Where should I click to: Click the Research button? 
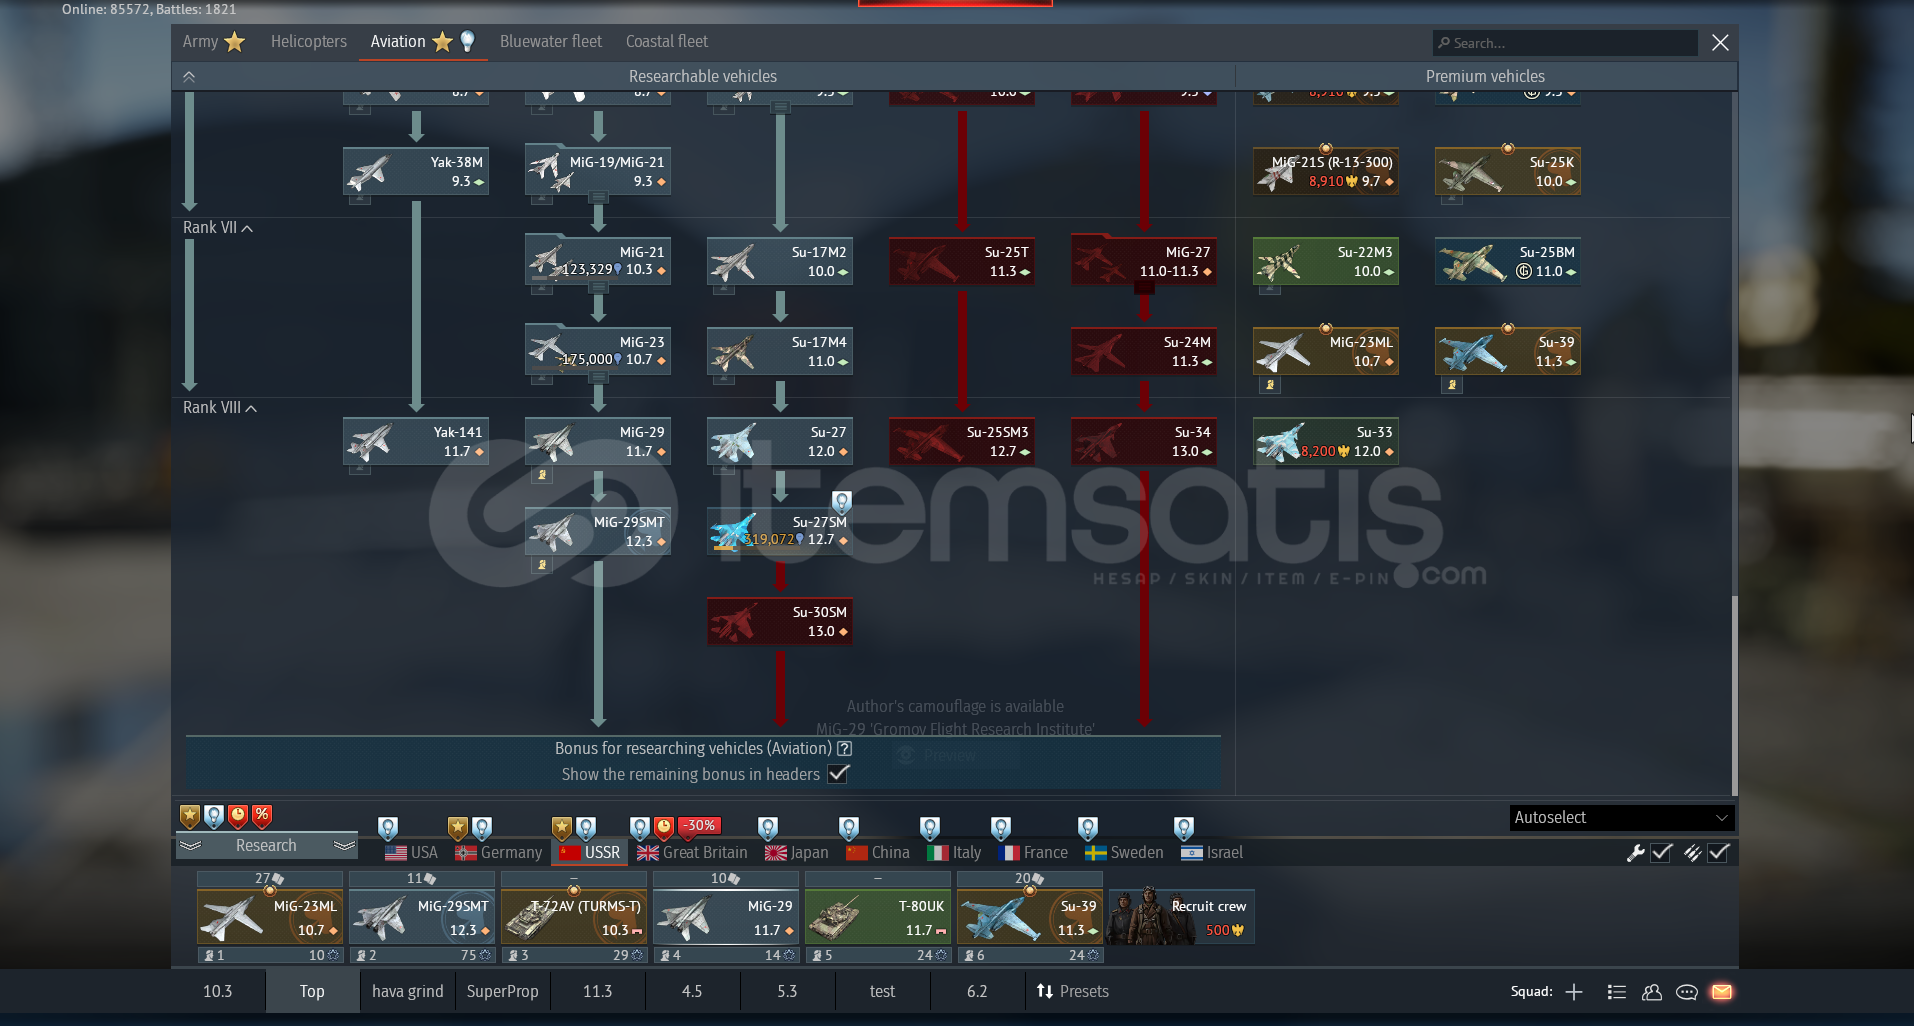click(266, 846)
